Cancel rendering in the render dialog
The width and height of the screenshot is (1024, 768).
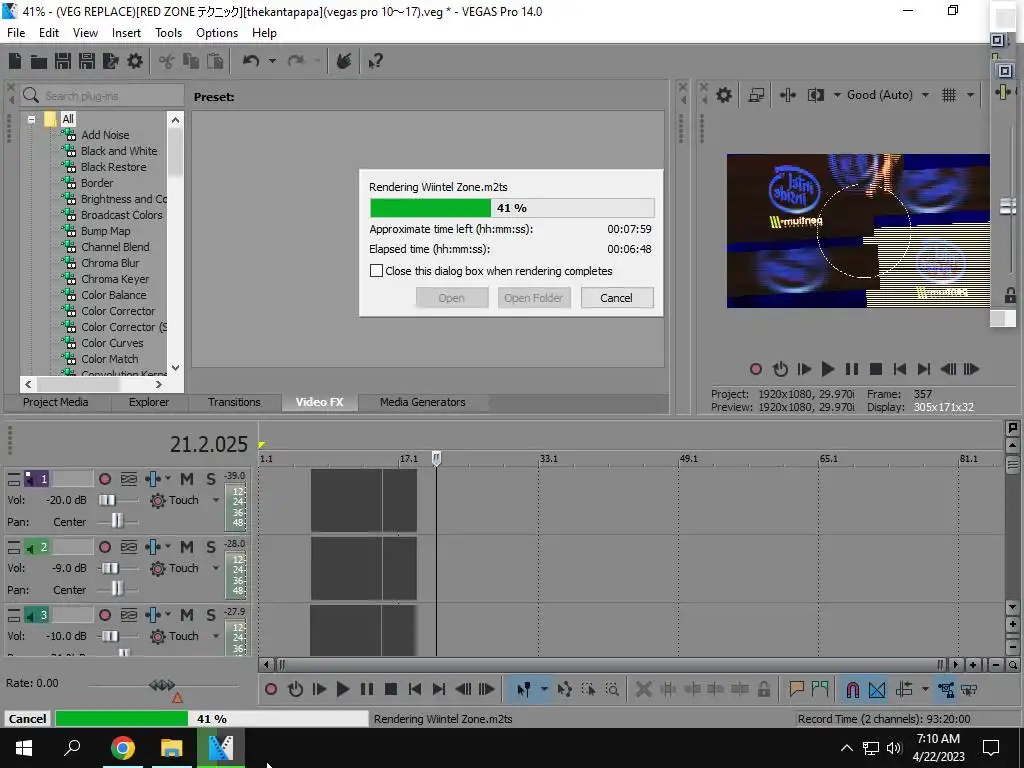[x=616, y=298]
